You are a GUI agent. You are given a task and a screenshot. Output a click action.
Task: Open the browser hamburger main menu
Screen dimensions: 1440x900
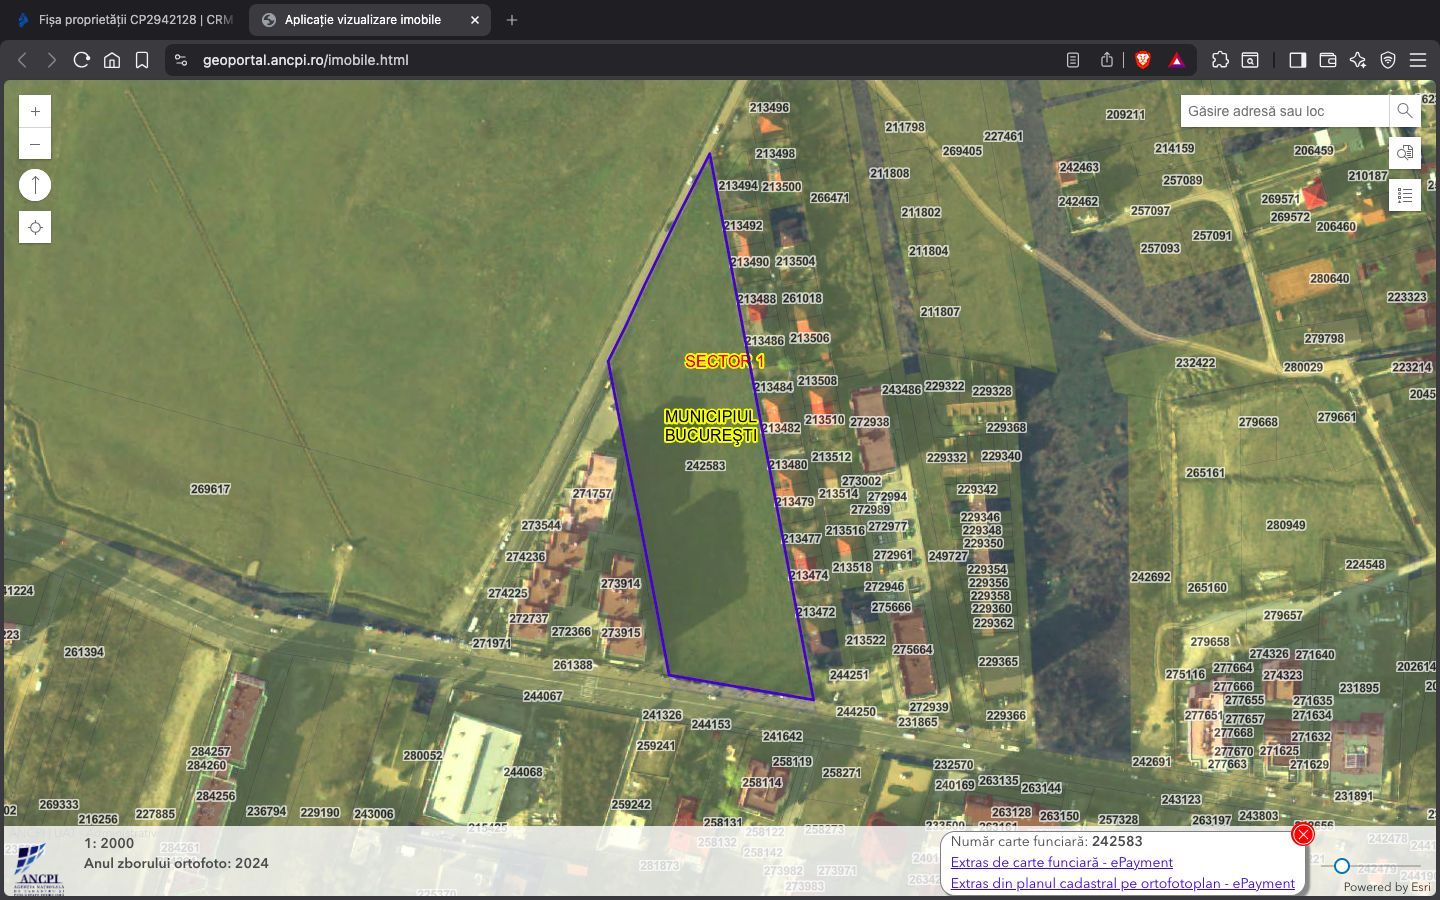point(1418,60)
